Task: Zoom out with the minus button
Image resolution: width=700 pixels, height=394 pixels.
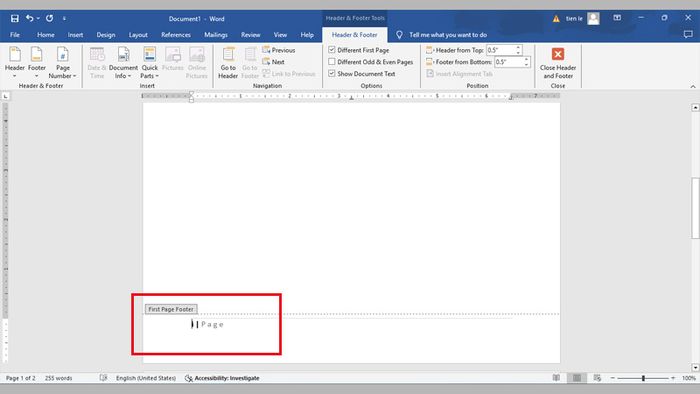Action: coord(612,378)
